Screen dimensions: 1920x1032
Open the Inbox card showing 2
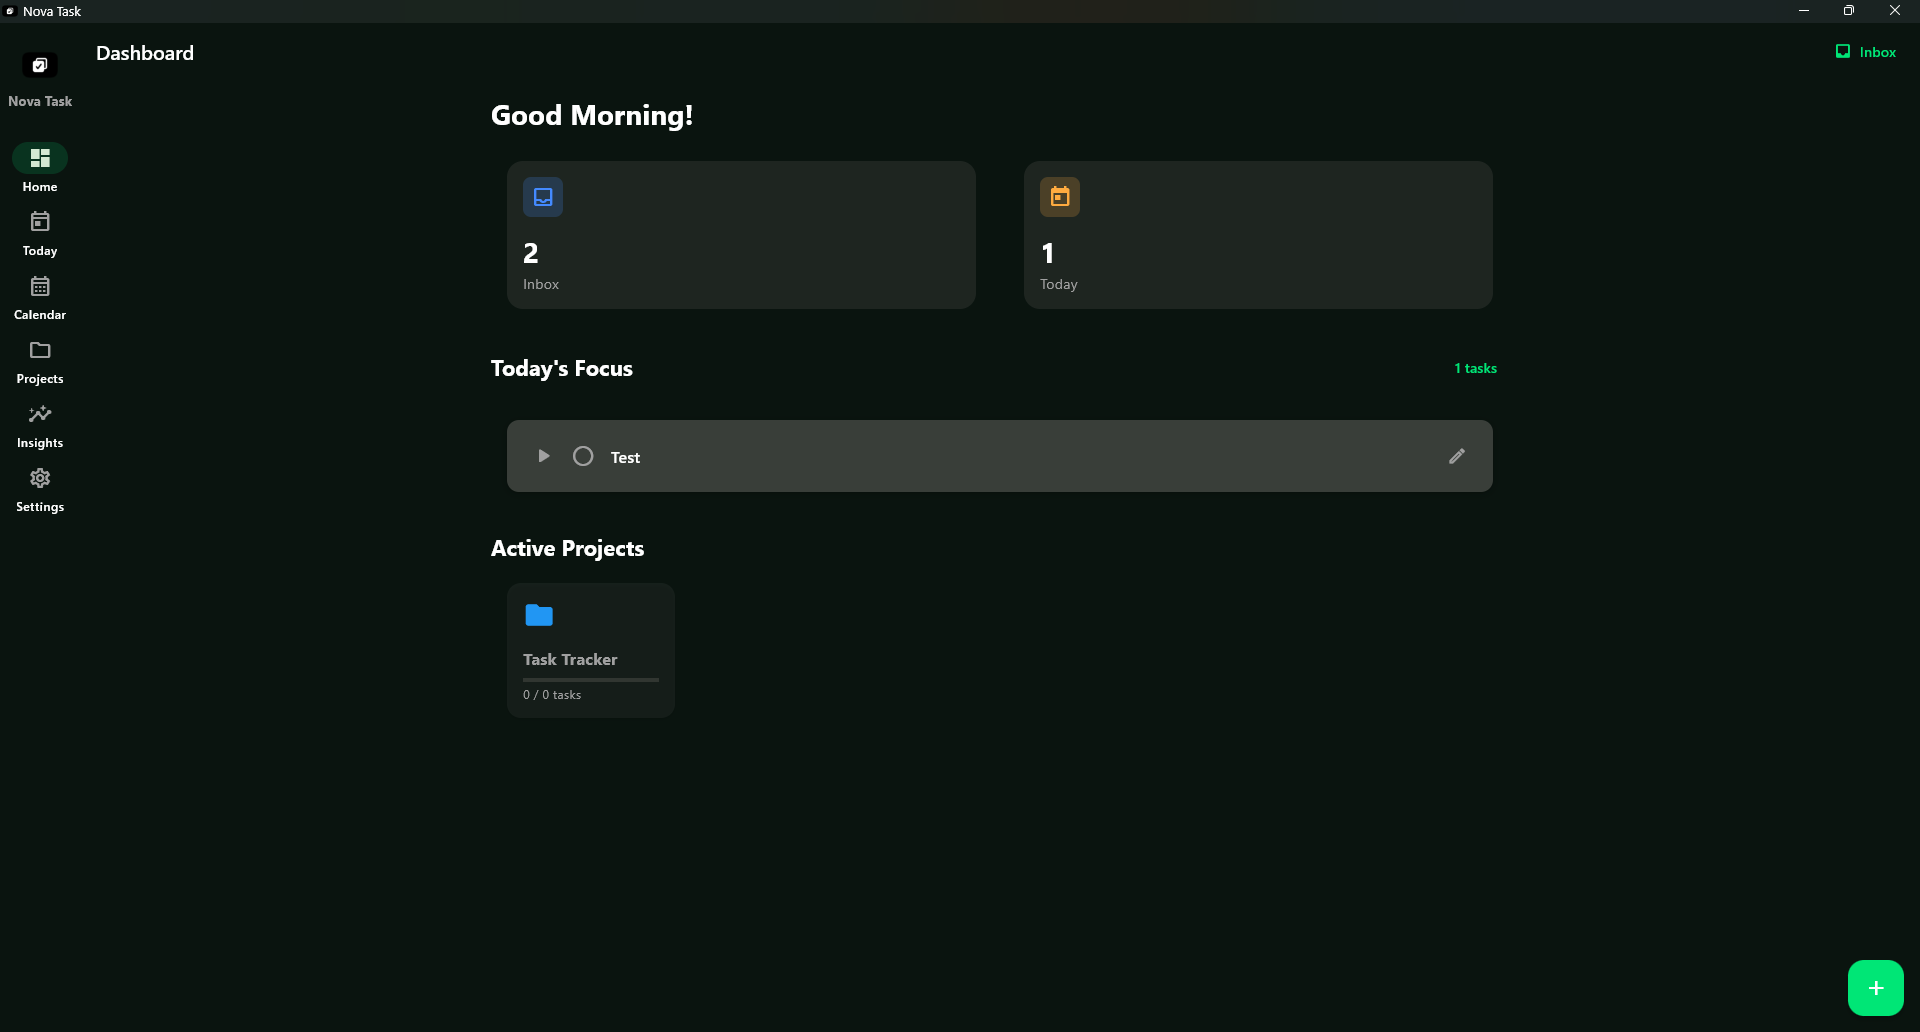[x=741, y=235]
